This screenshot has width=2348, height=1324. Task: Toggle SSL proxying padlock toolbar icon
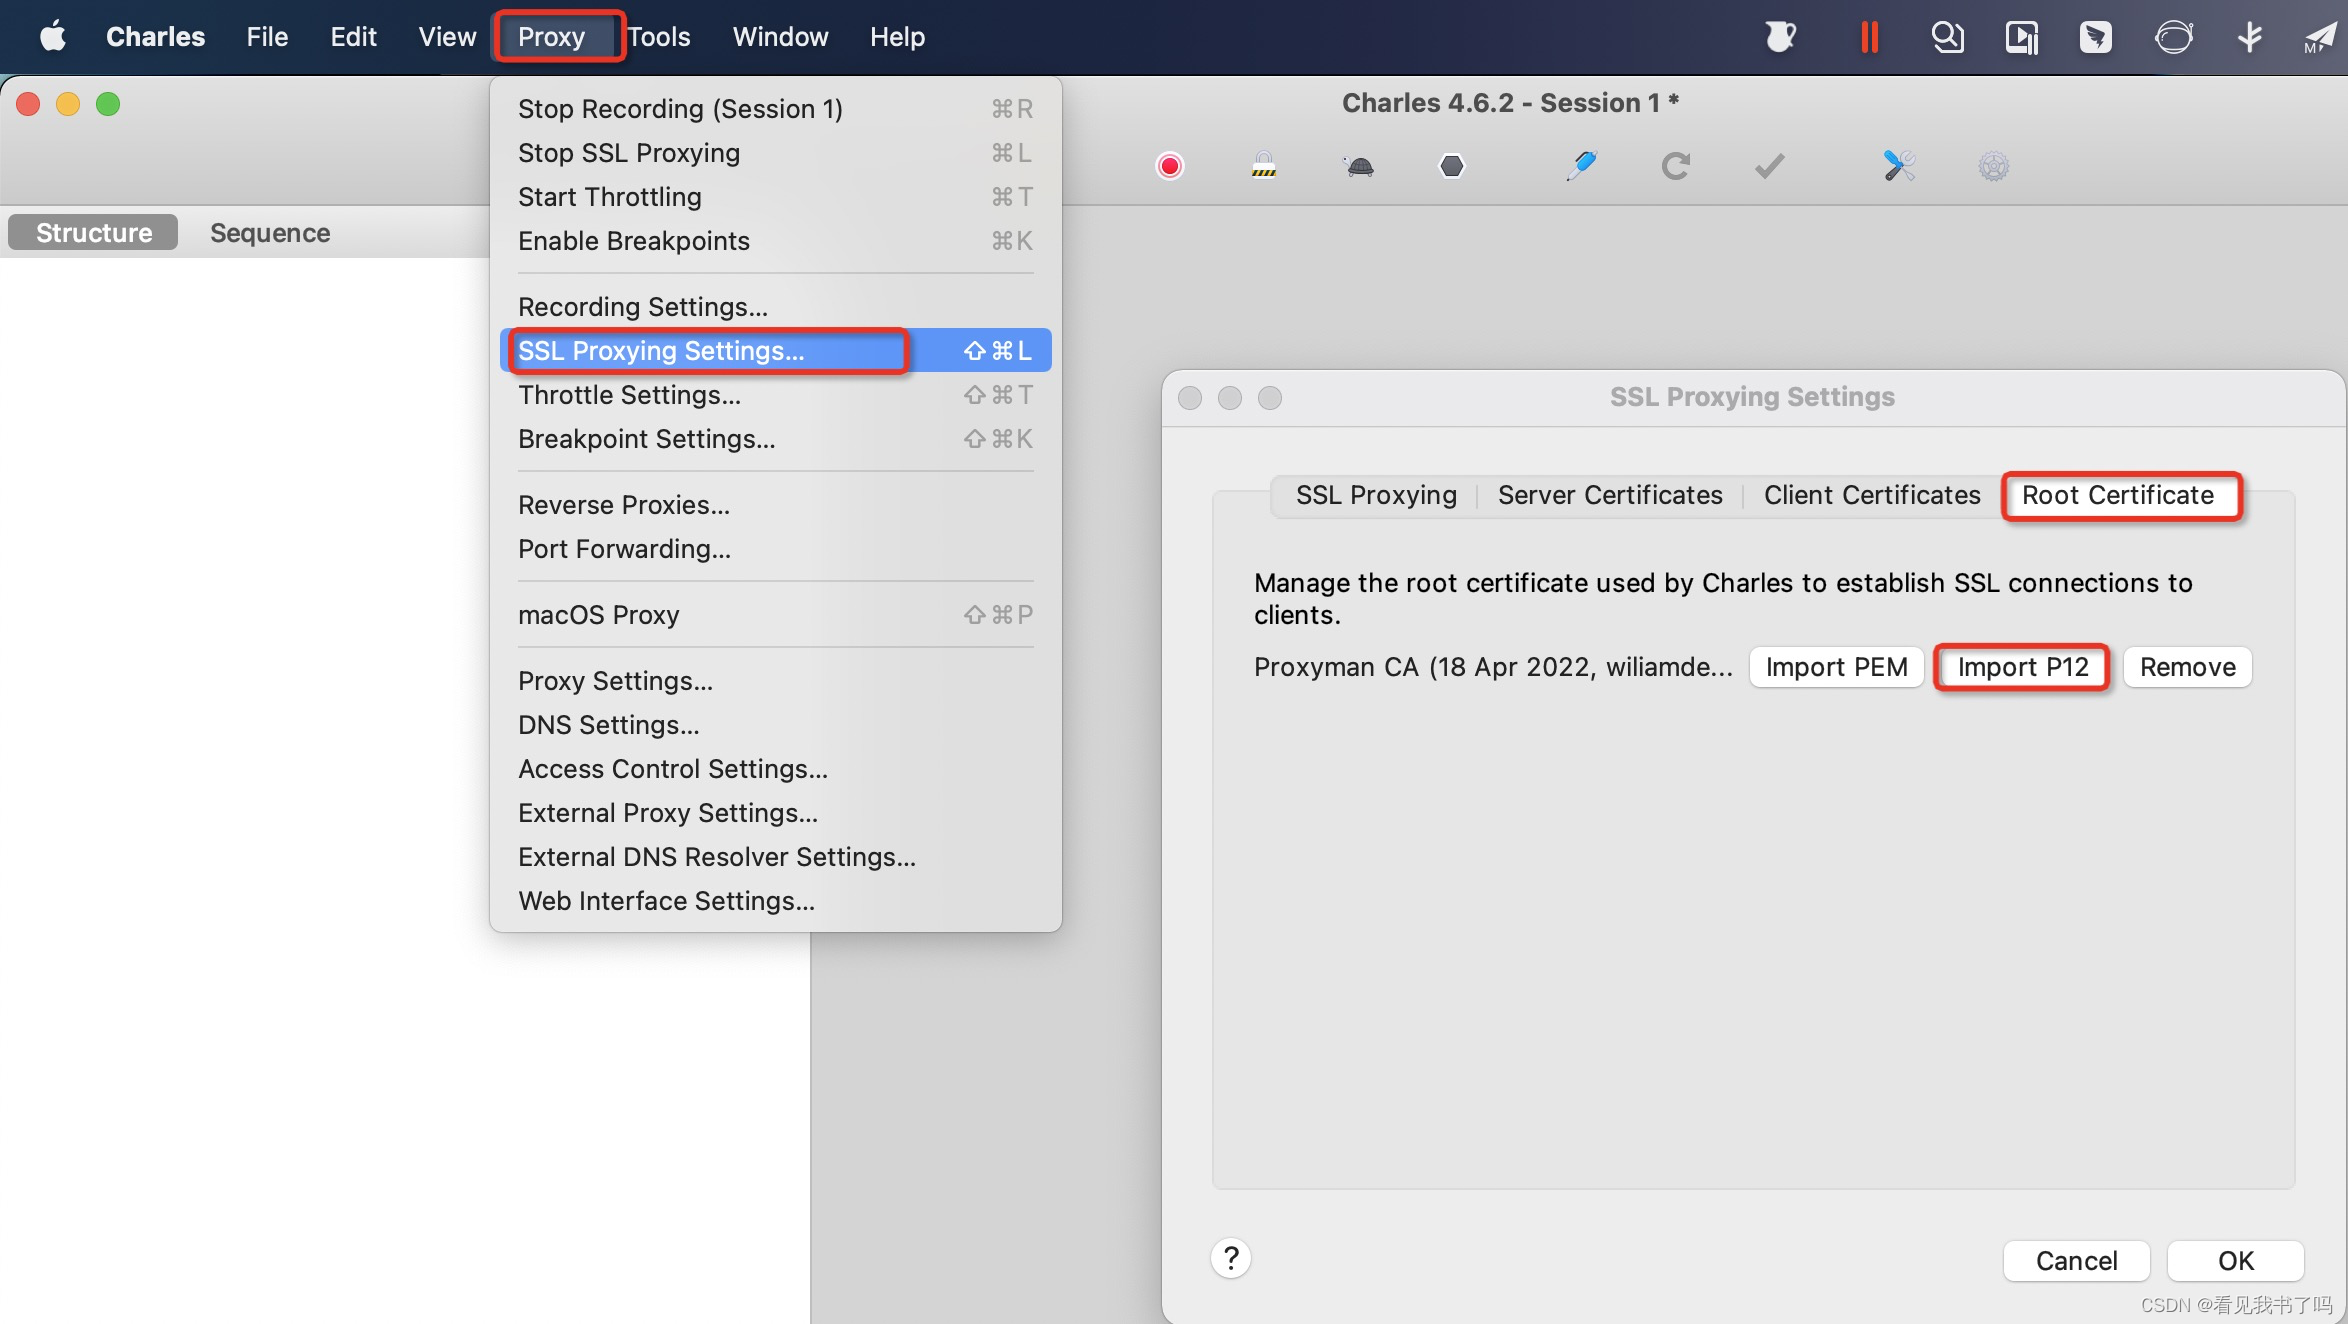point(1264,166)
